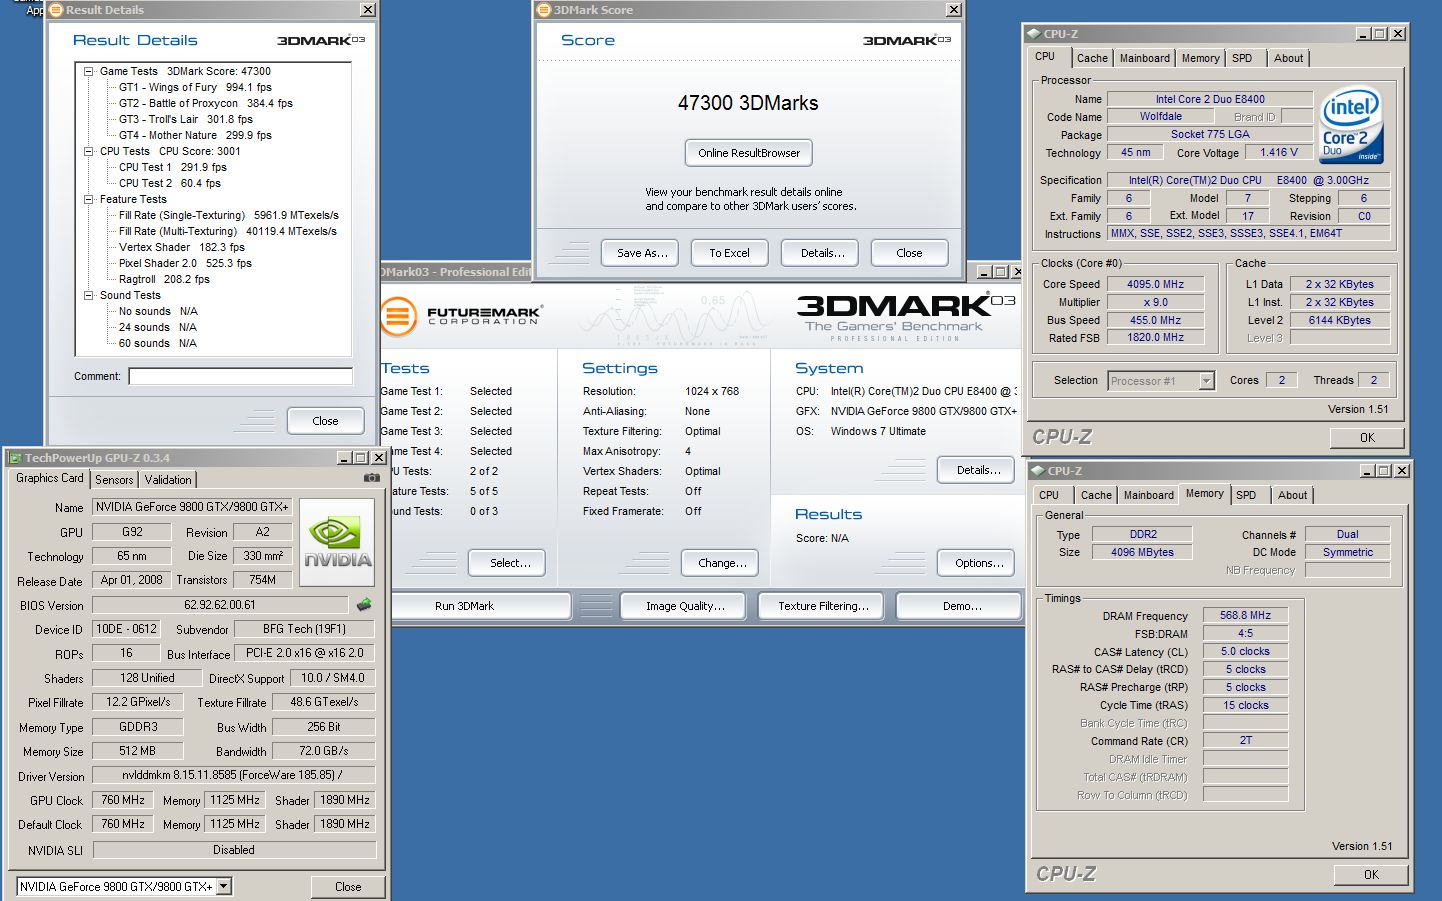Open the Processor #1 selection dropdown
Screen dimensions: 1442x901
point(1206,380)
